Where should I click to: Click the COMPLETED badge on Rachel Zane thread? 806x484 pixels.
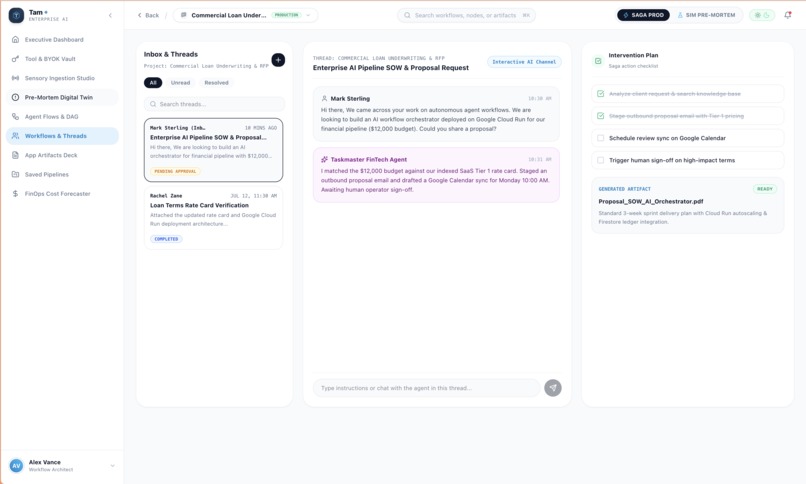(167, 239)
